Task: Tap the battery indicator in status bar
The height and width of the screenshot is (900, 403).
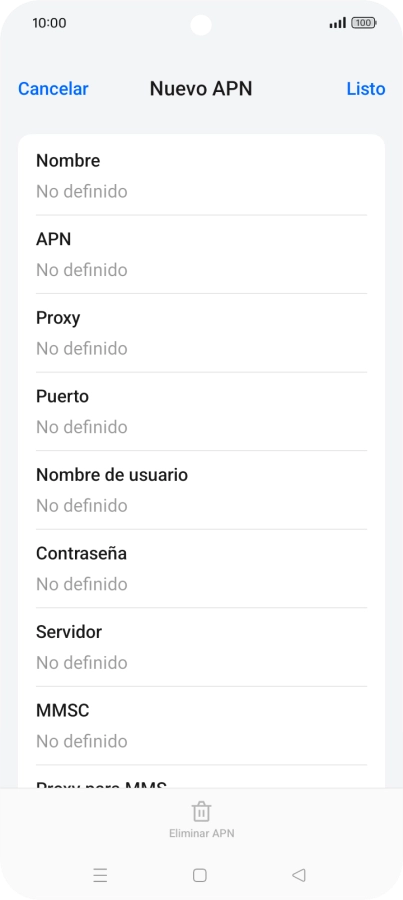Action: point(364,23)
